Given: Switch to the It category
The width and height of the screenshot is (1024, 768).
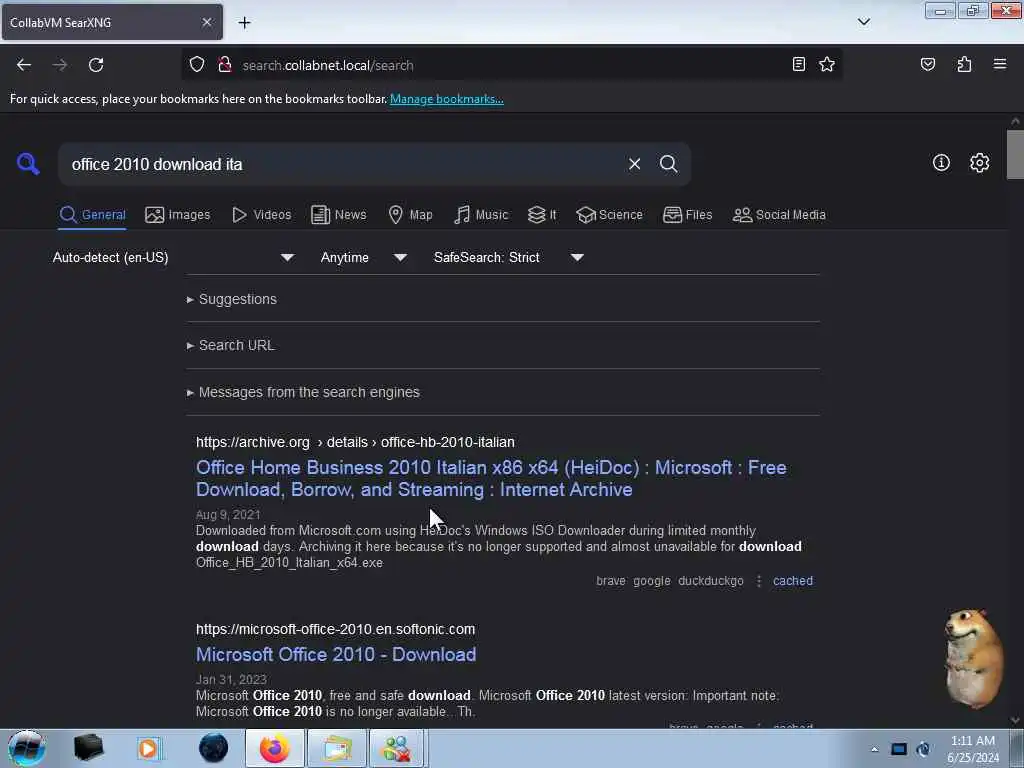Looking at the screenshot, I should click(542, 215).
